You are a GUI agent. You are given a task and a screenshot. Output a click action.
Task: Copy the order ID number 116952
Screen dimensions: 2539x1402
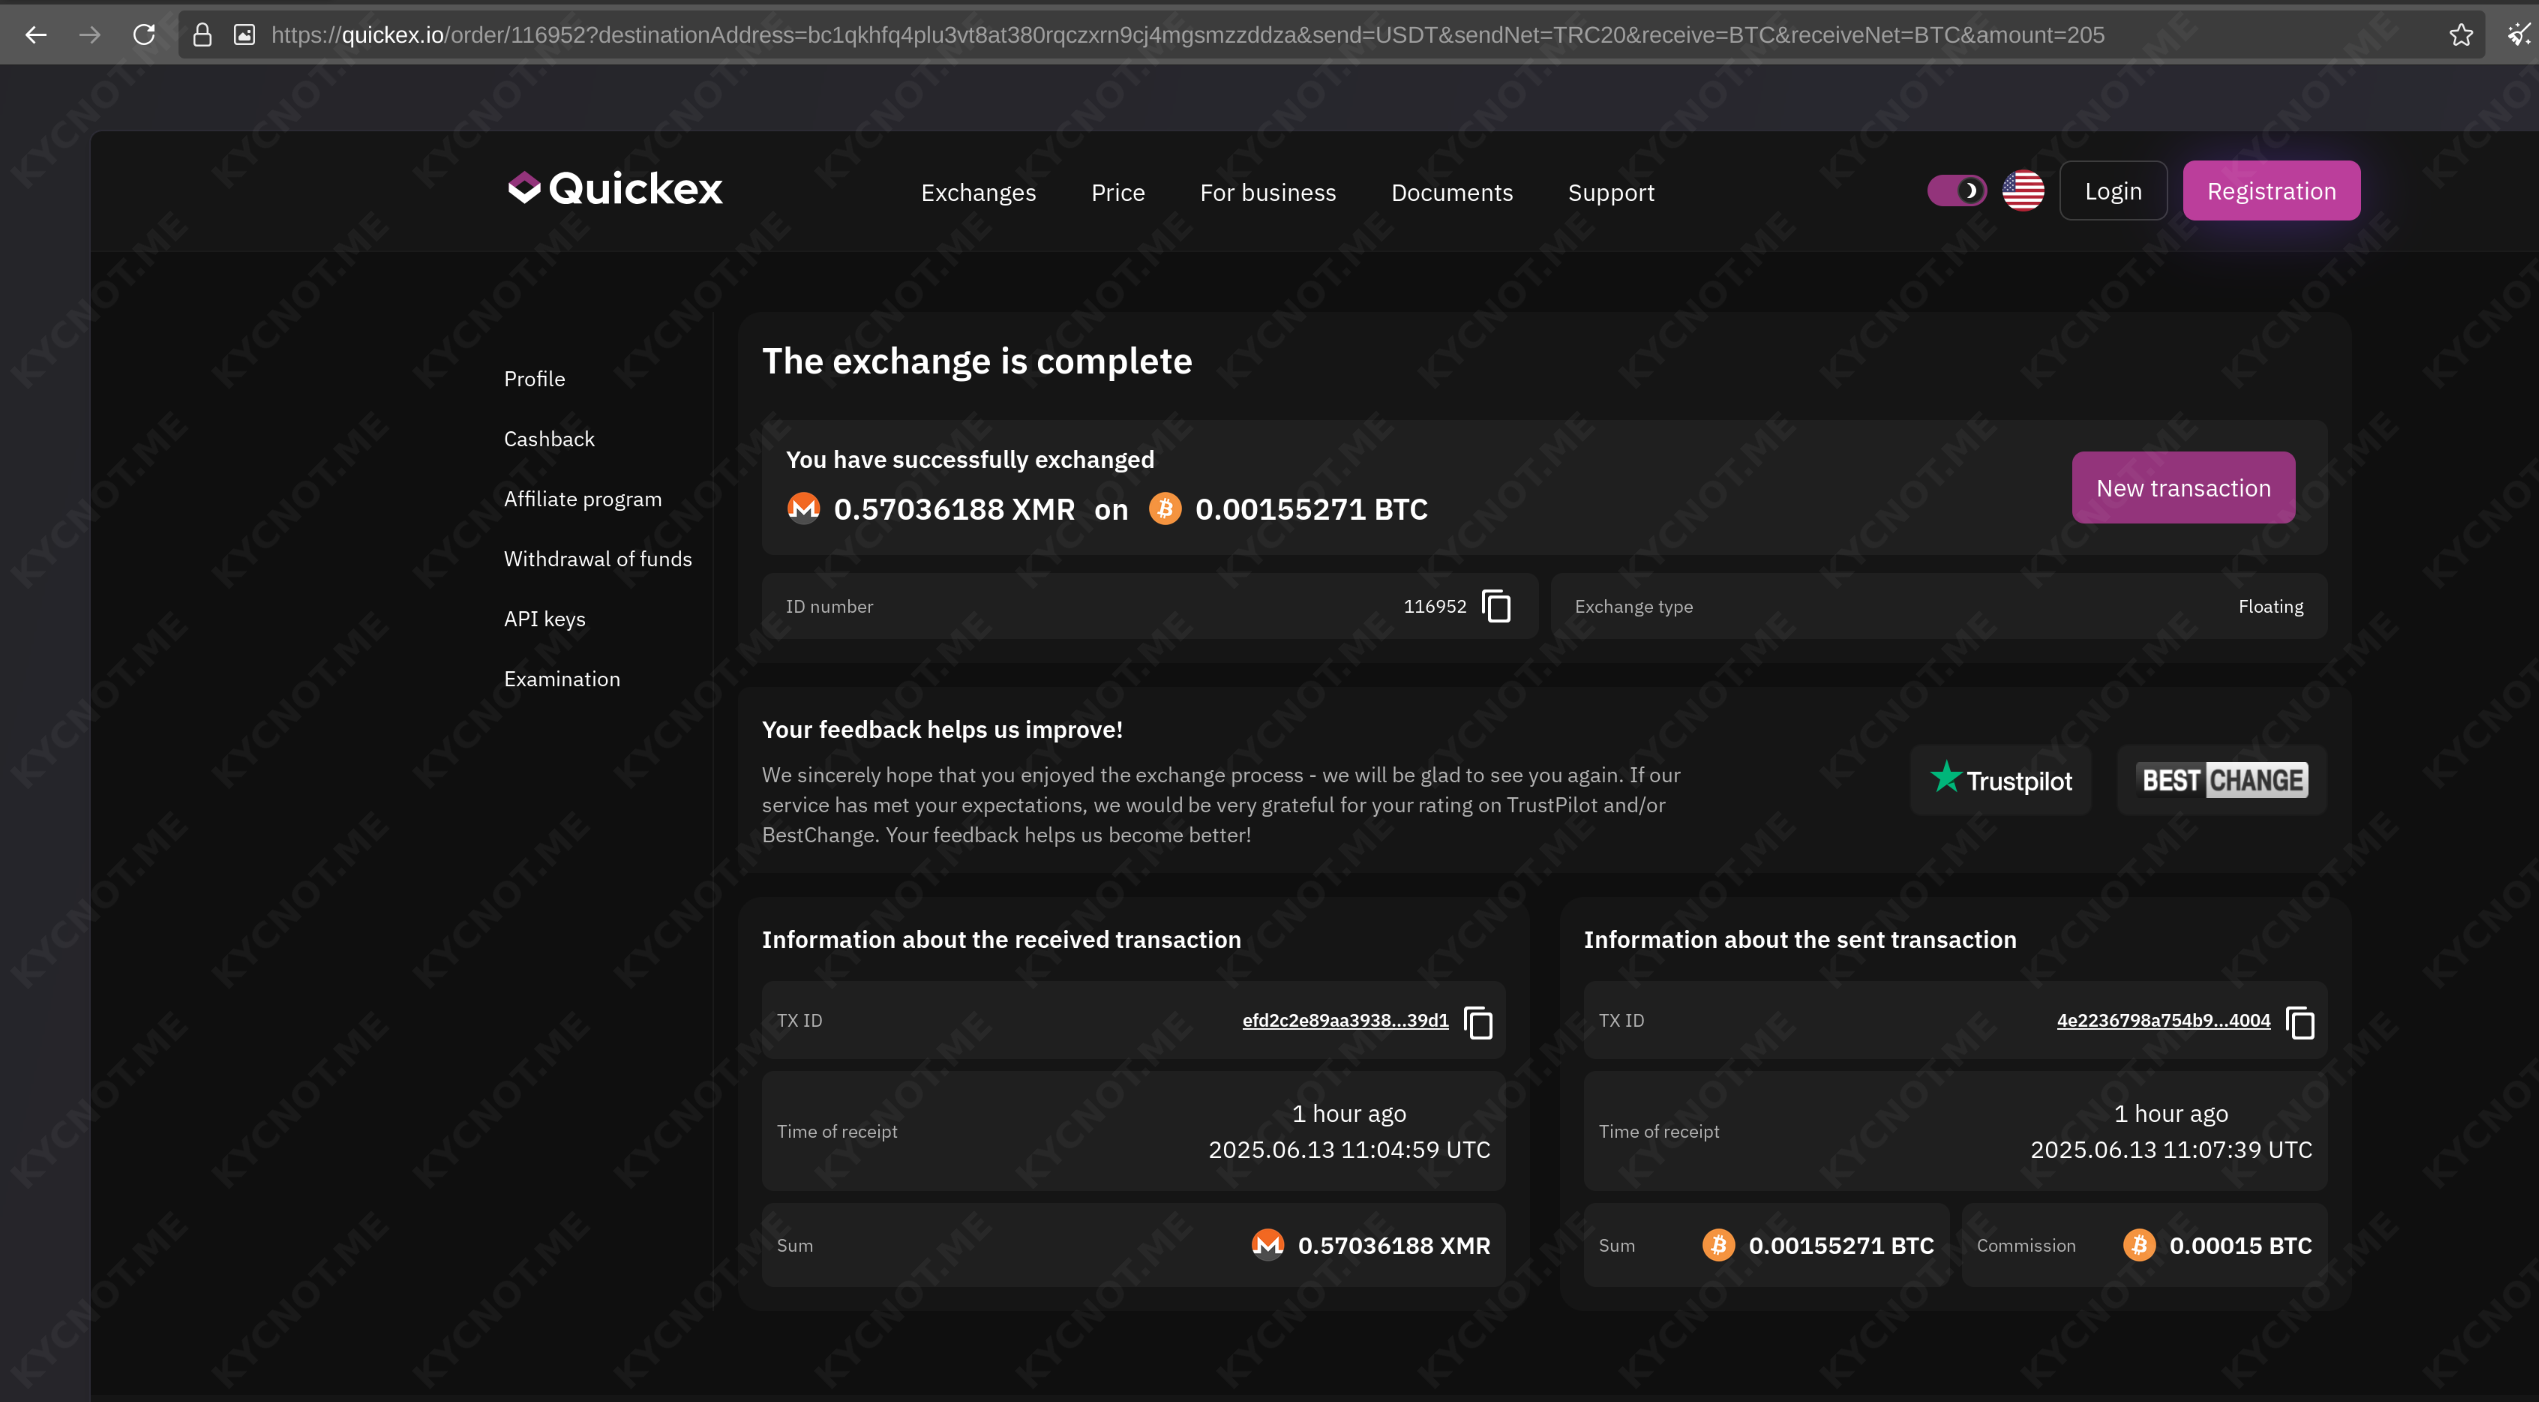[1496, 606]
